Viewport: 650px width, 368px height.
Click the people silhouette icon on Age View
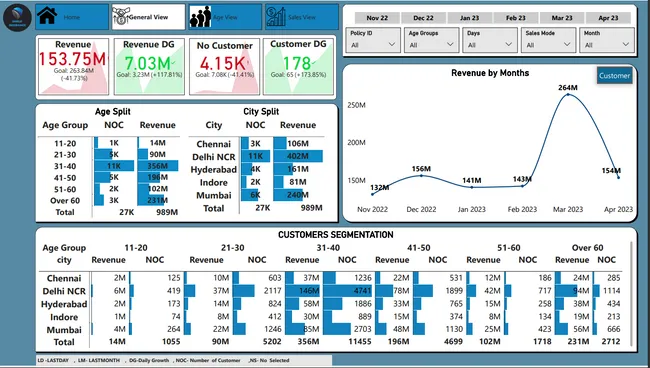tap(200, 17)
